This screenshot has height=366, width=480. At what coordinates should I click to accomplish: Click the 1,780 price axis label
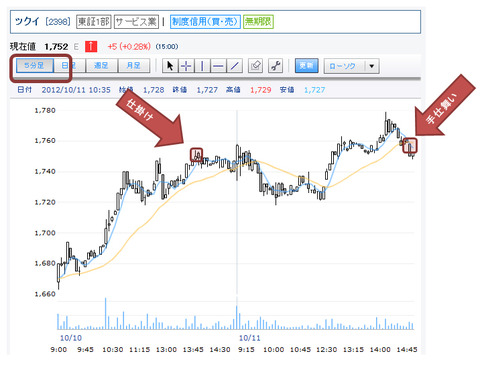[45, 110]
